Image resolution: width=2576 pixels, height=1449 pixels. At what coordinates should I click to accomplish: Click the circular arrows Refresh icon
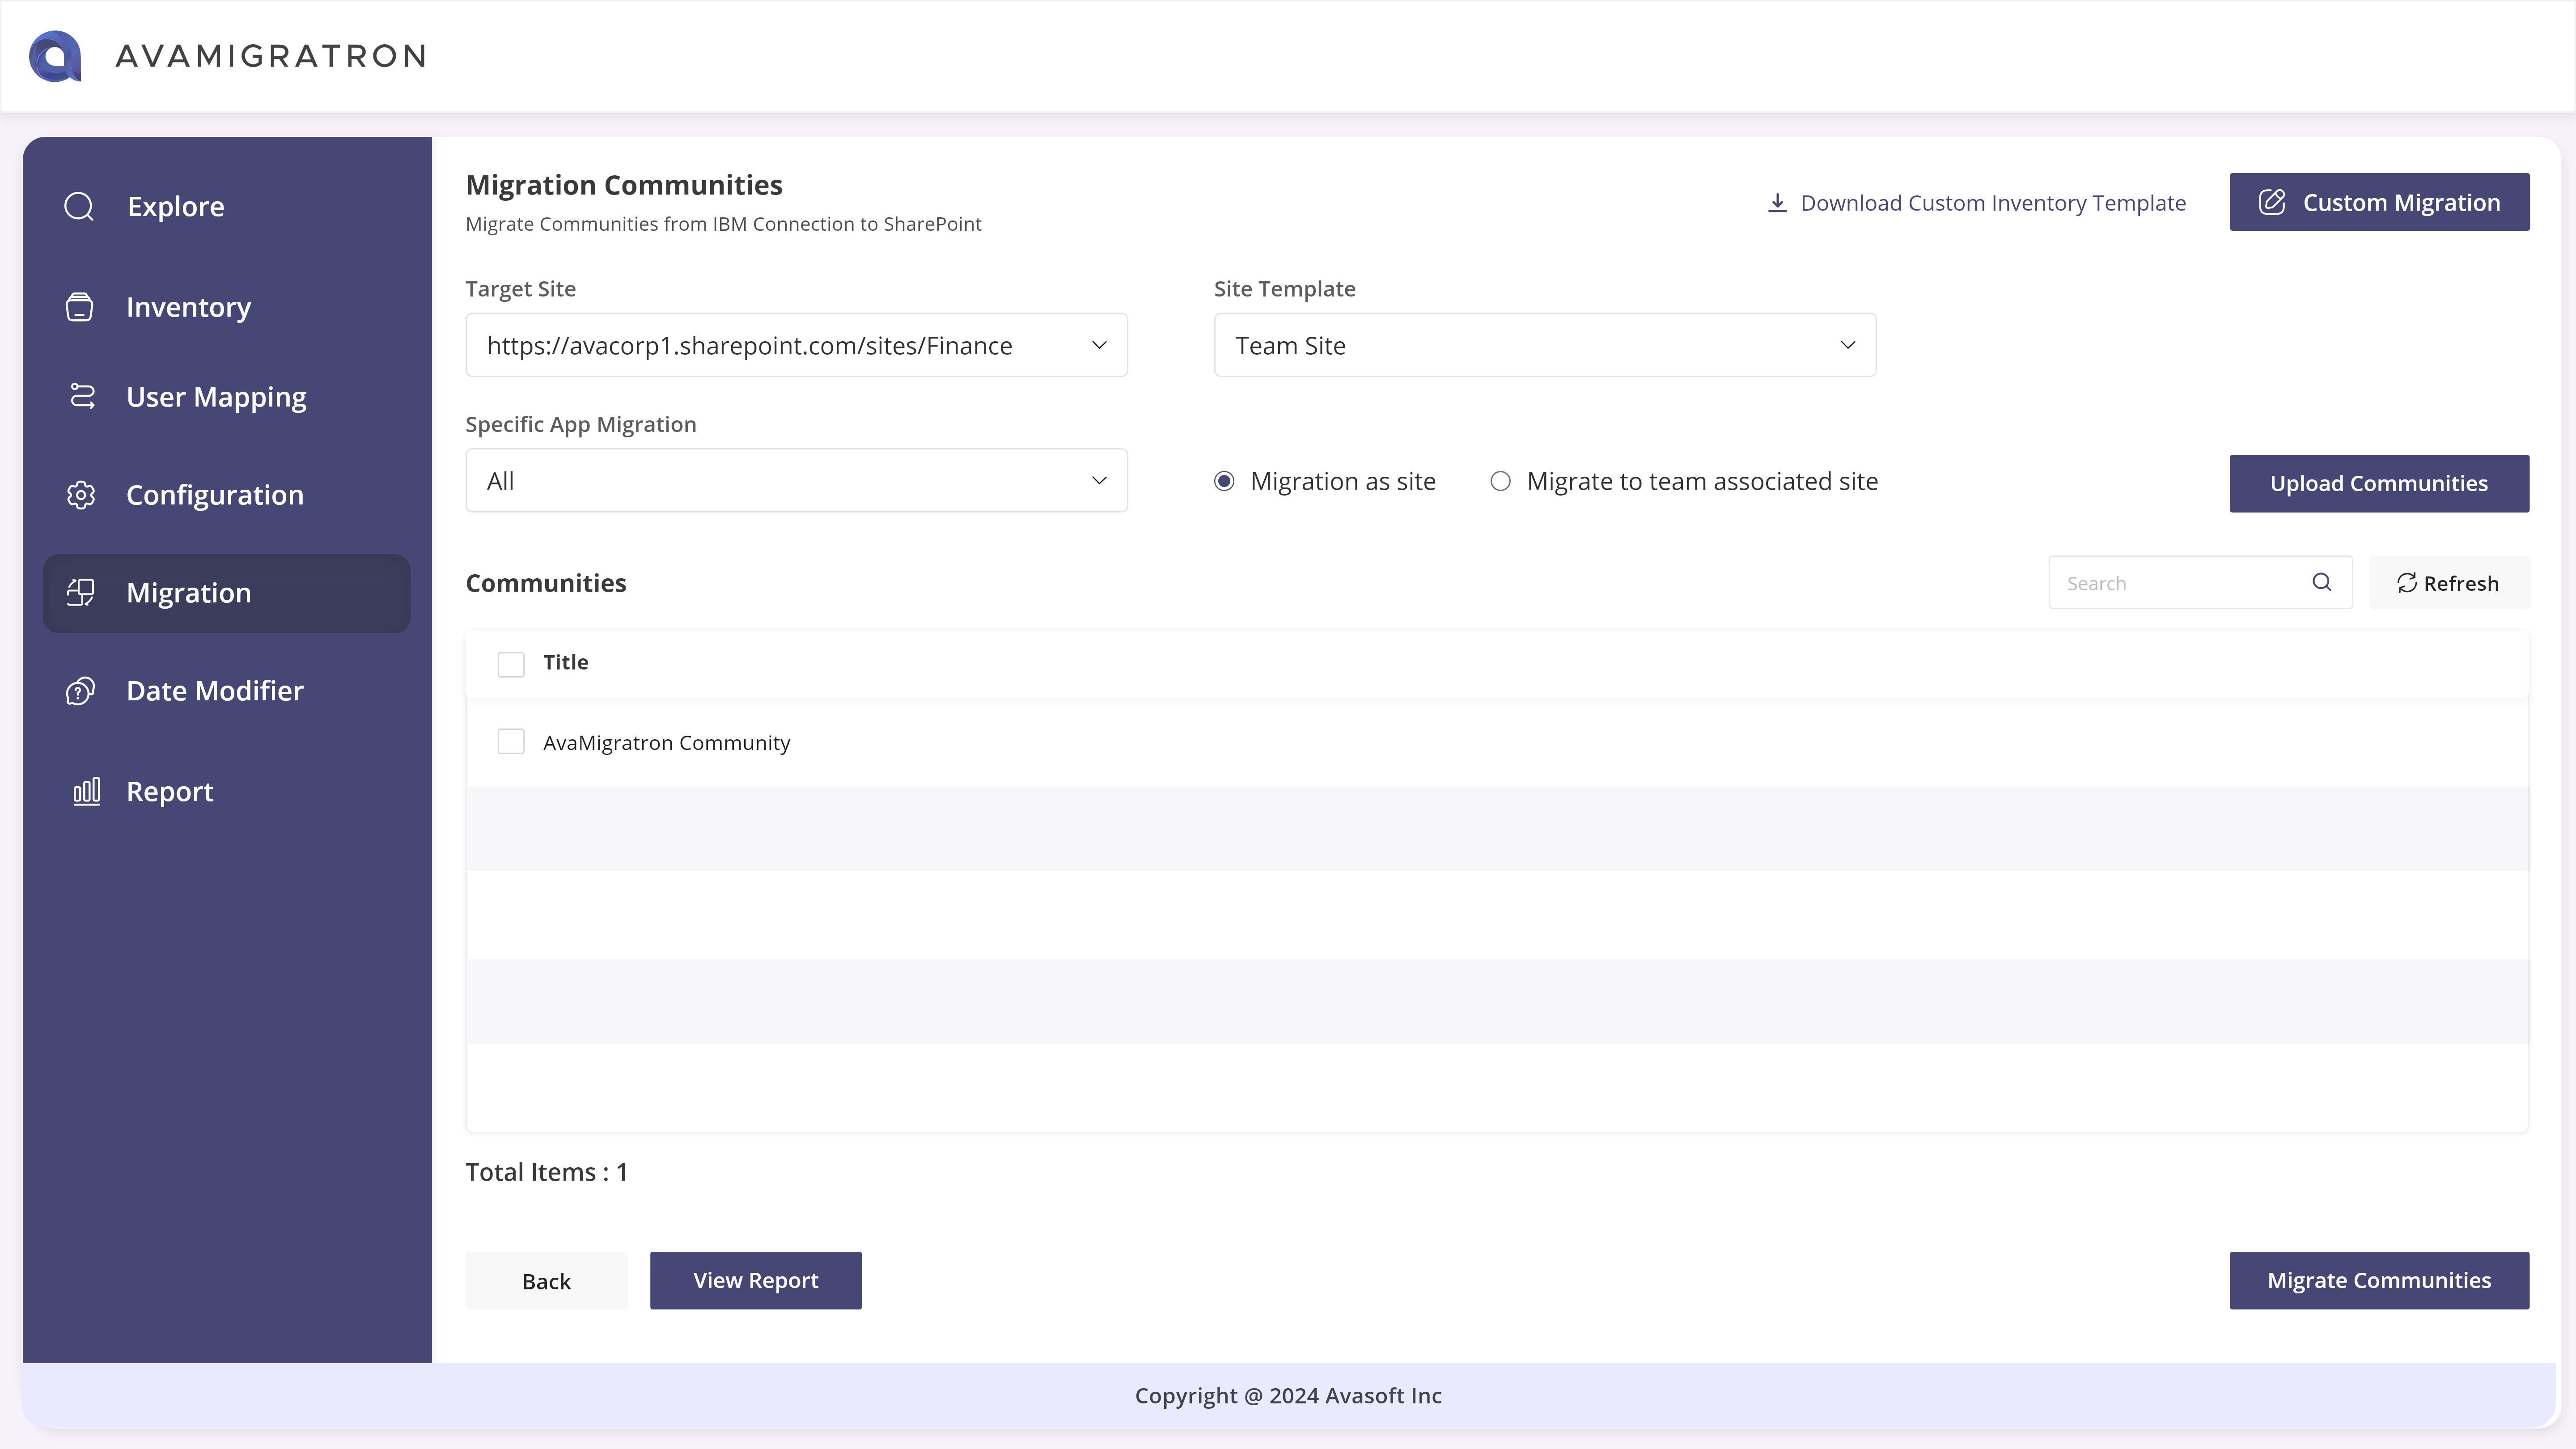point(2407,583)
